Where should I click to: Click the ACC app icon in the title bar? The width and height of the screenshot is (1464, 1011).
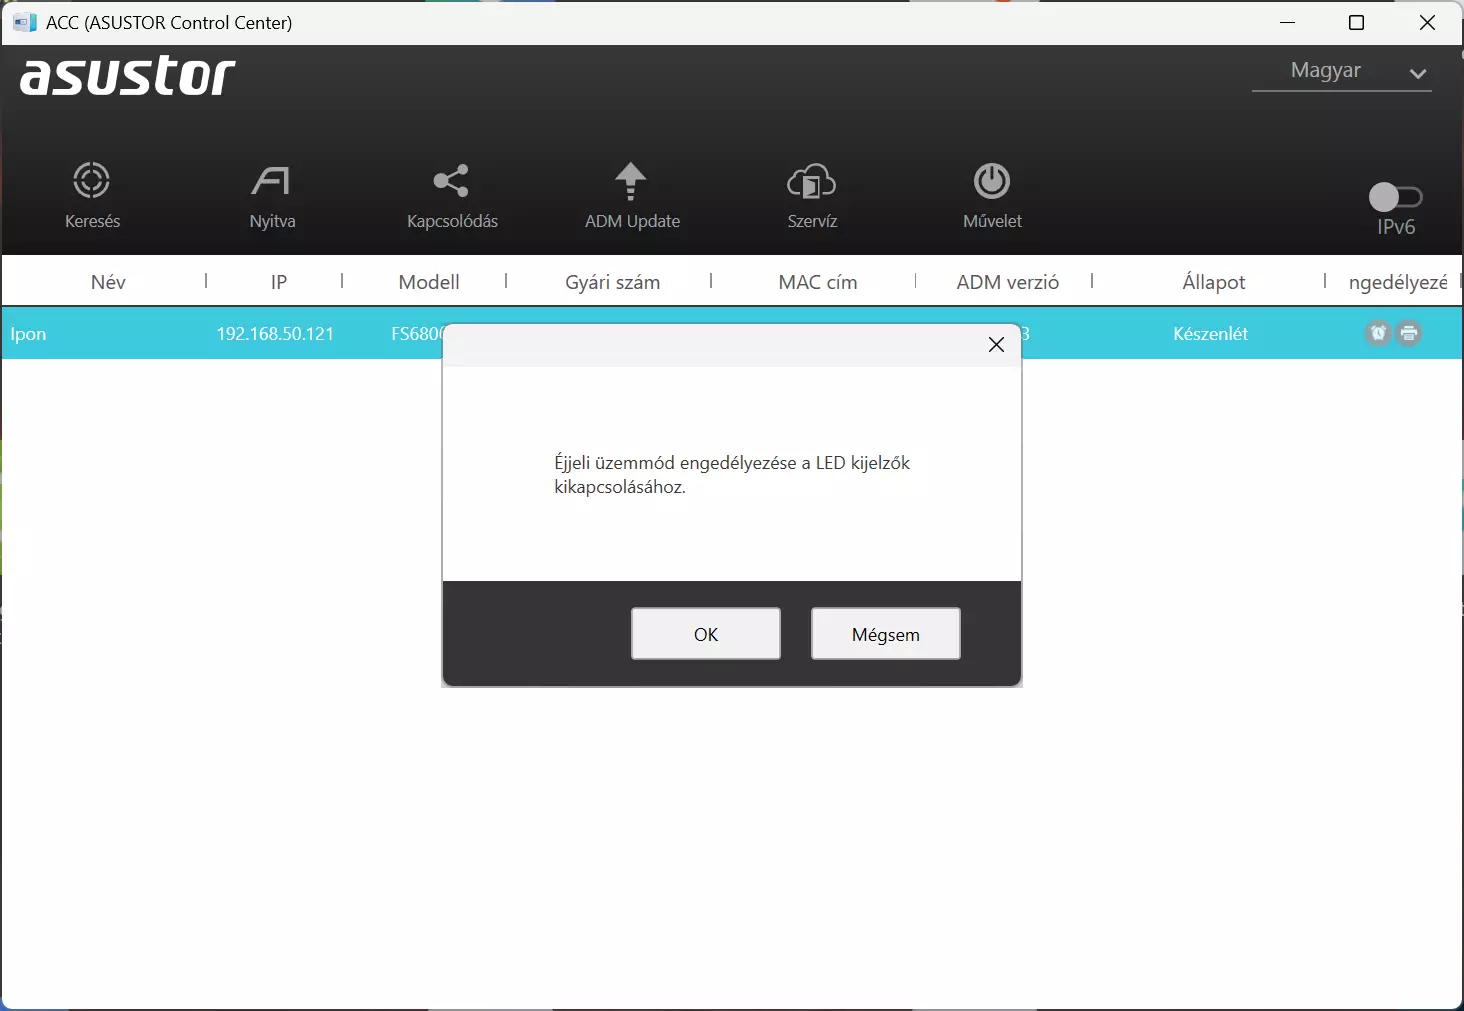pos(25,22)
